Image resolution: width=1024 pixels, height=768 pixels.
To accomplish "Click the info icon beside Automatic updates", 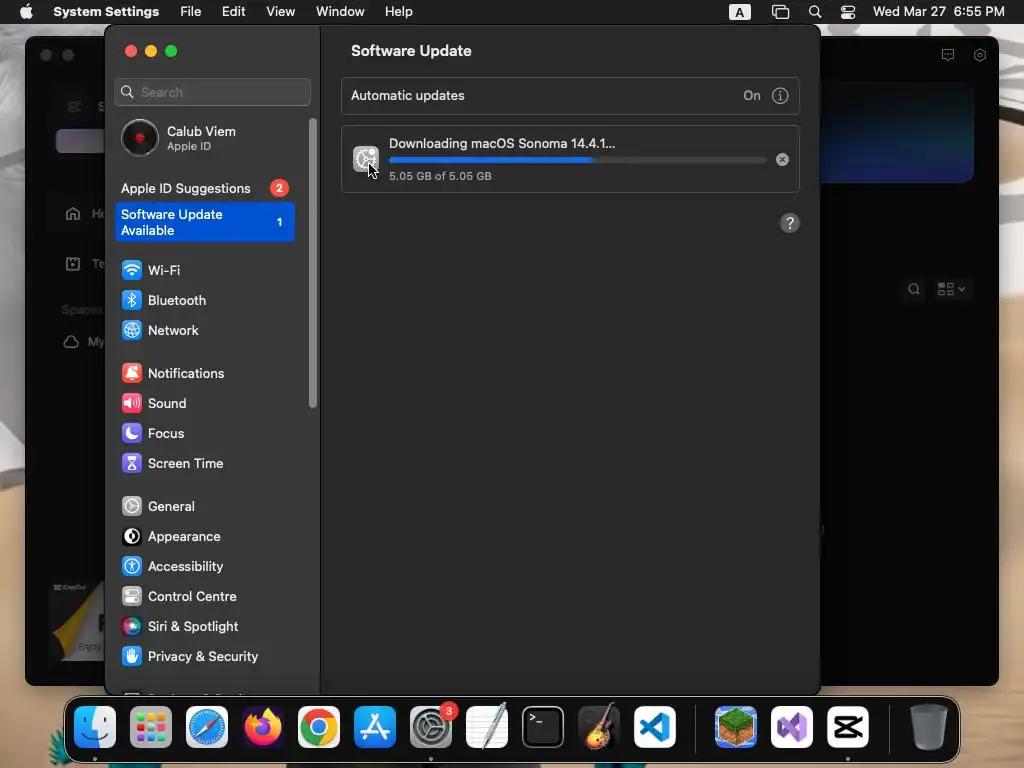I will [x=780, y=95].
